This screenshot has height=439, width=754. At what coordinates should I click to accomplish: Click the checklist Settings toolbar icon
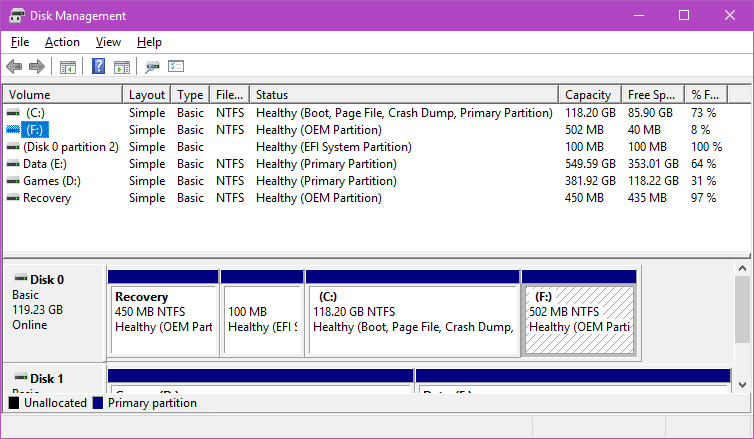[x=177, y=67]
